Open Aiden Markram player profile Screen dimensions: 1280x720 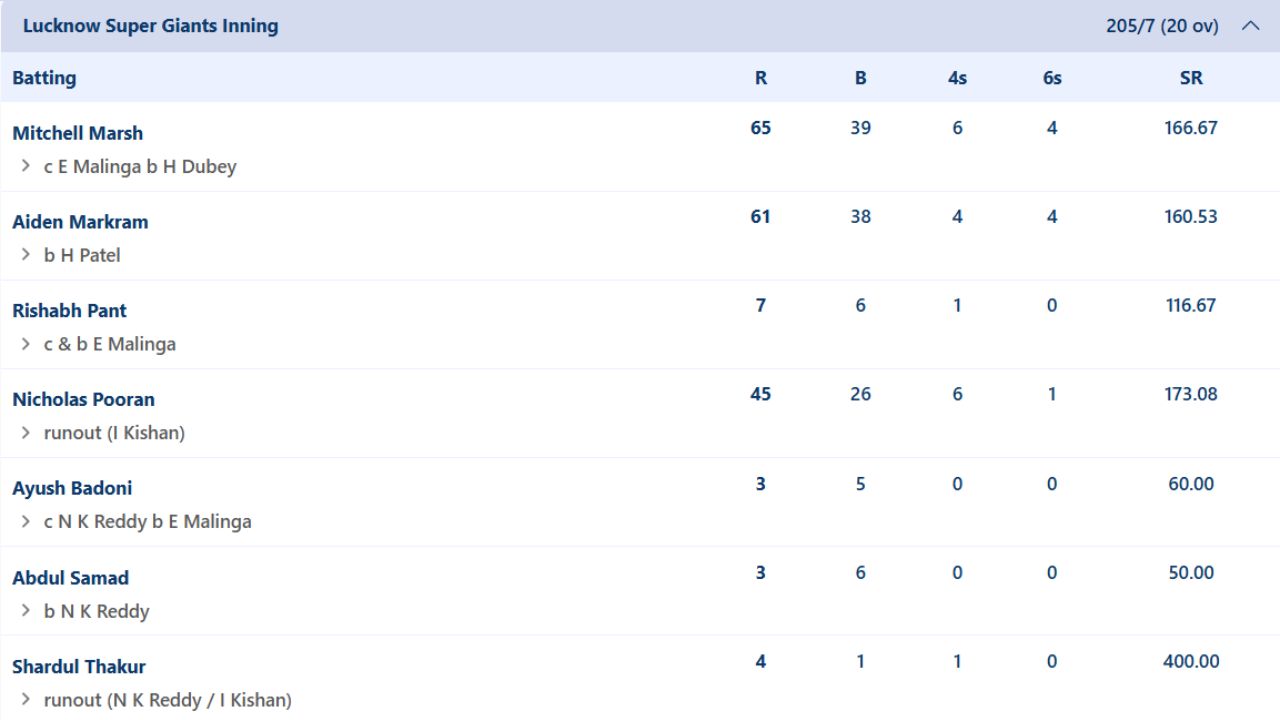pyautogui.click(x=80, y=222)
